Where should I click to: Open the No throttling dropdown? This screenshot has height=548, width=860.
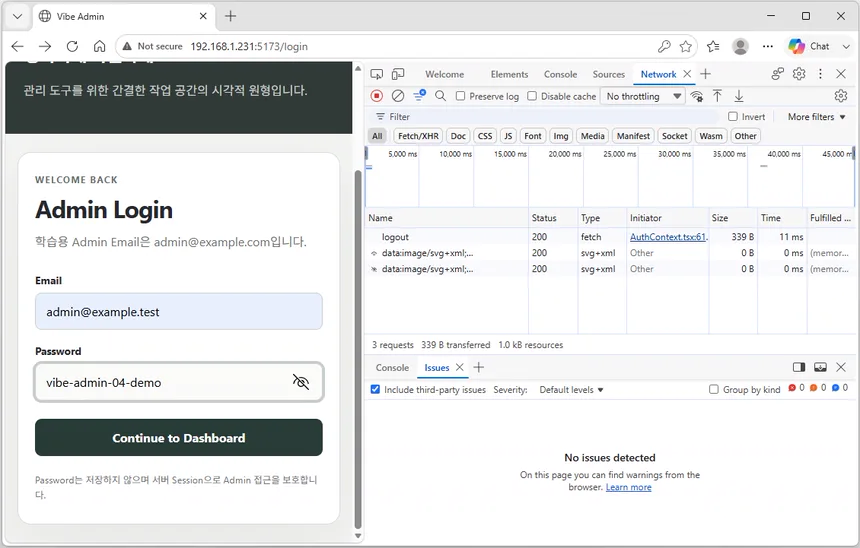coord(643,97)
